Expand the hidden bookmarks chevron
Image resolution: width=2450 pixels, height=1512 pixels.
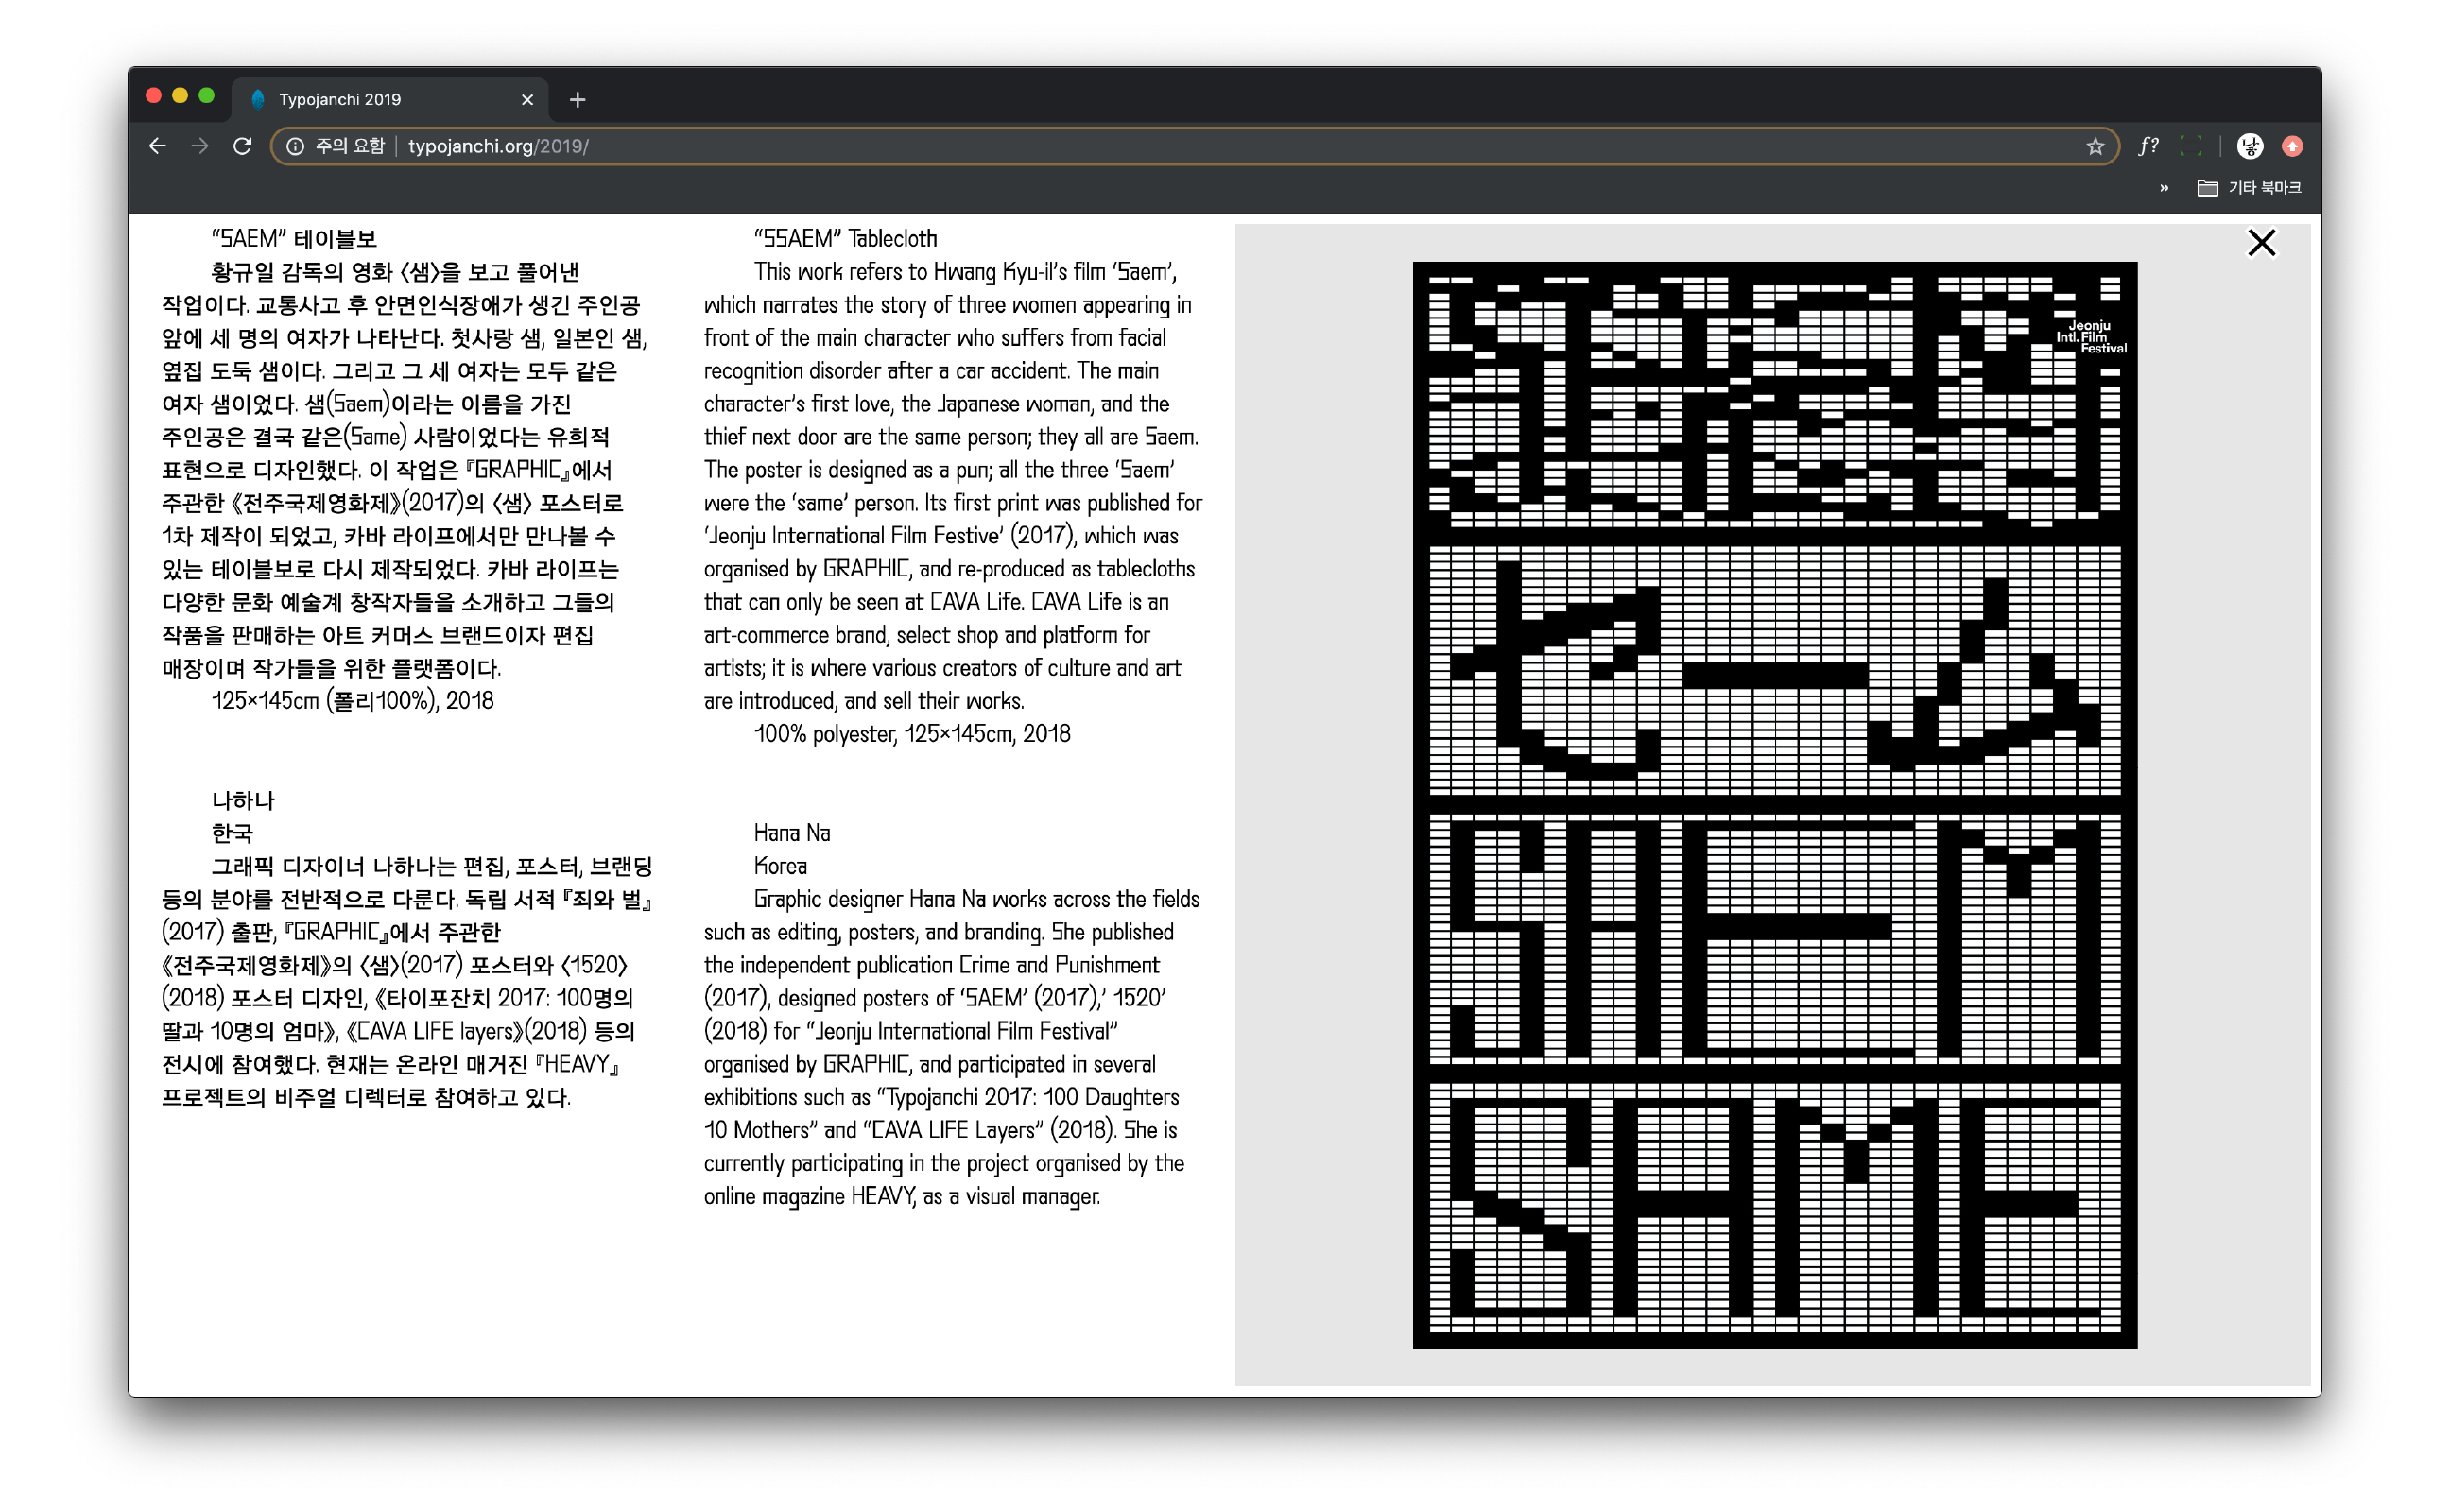pos(2163,188)
